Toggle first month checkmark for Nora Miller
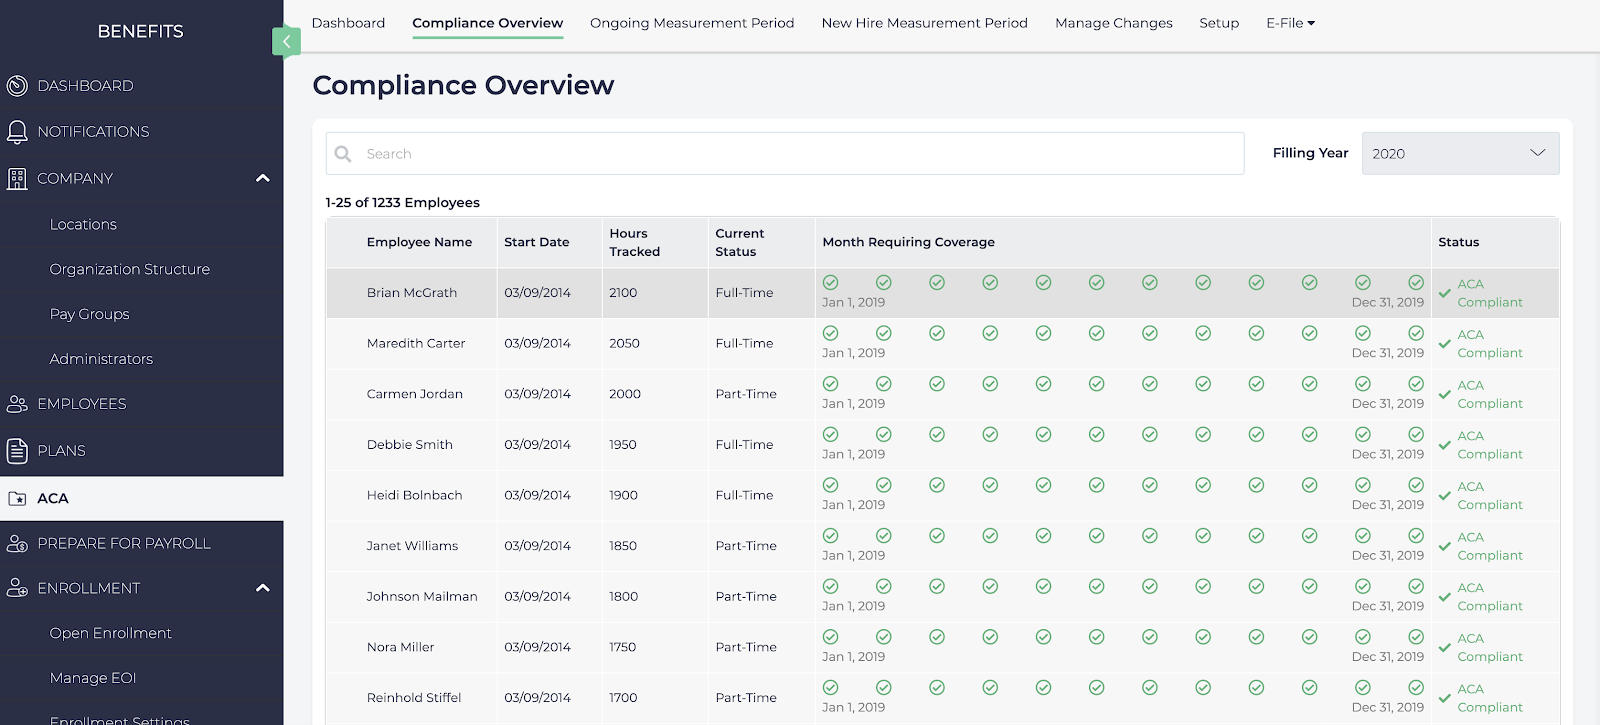The width and height of the screenshot is (1600, 725). tap(830, 637)
